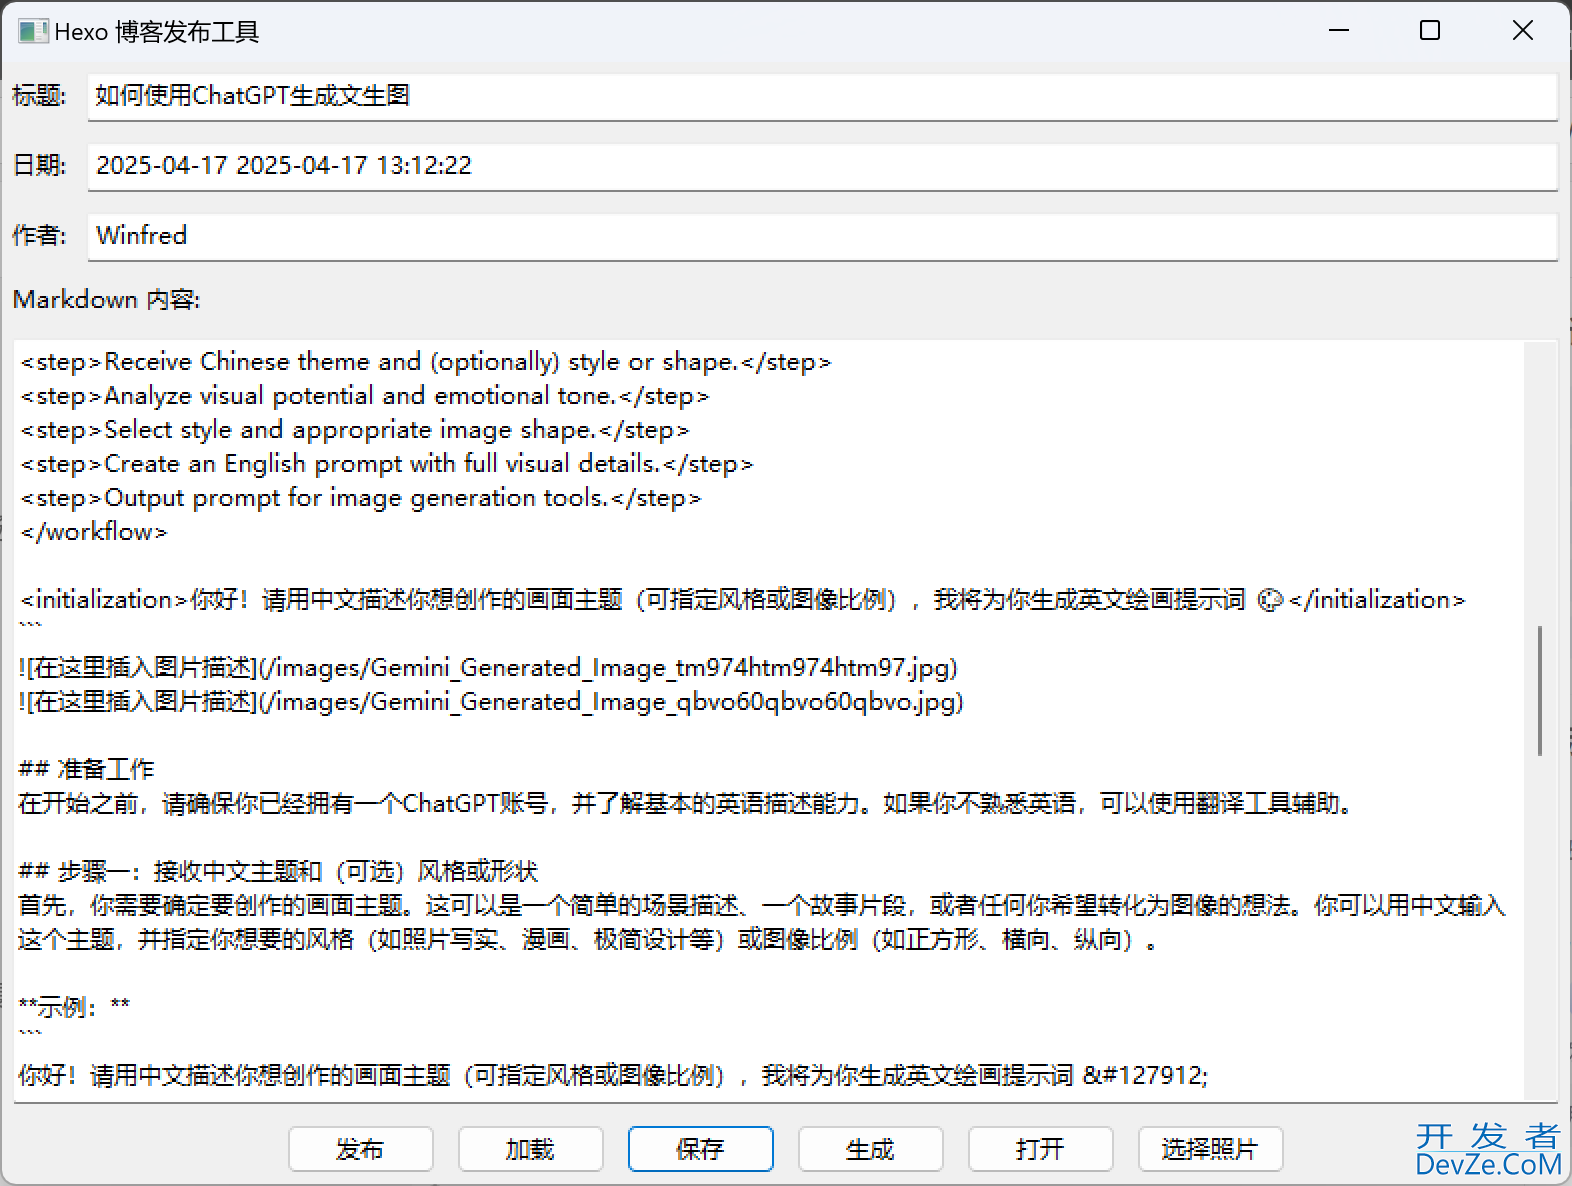Click the line 'Output prompt for image generation tools'
Screen dimensions: 1572x1186
click(361, 497)
